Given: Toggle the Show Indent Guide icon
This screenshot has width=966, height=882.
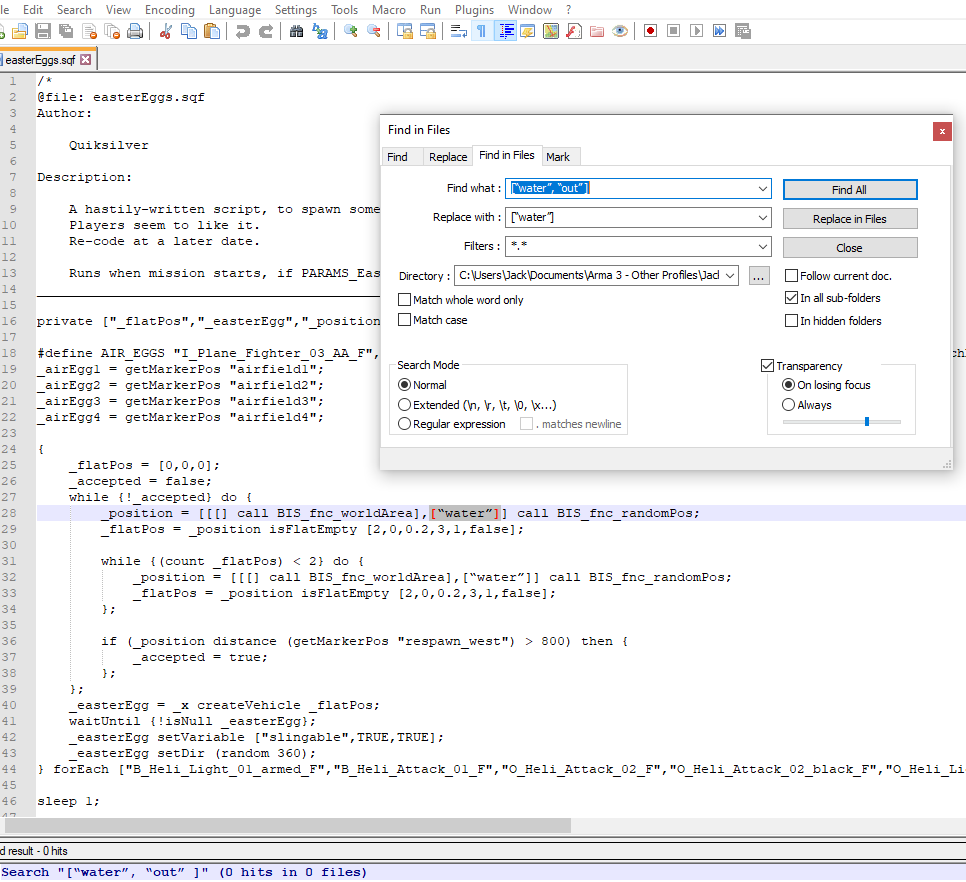Looking at the screenshot, I should 505,31.
